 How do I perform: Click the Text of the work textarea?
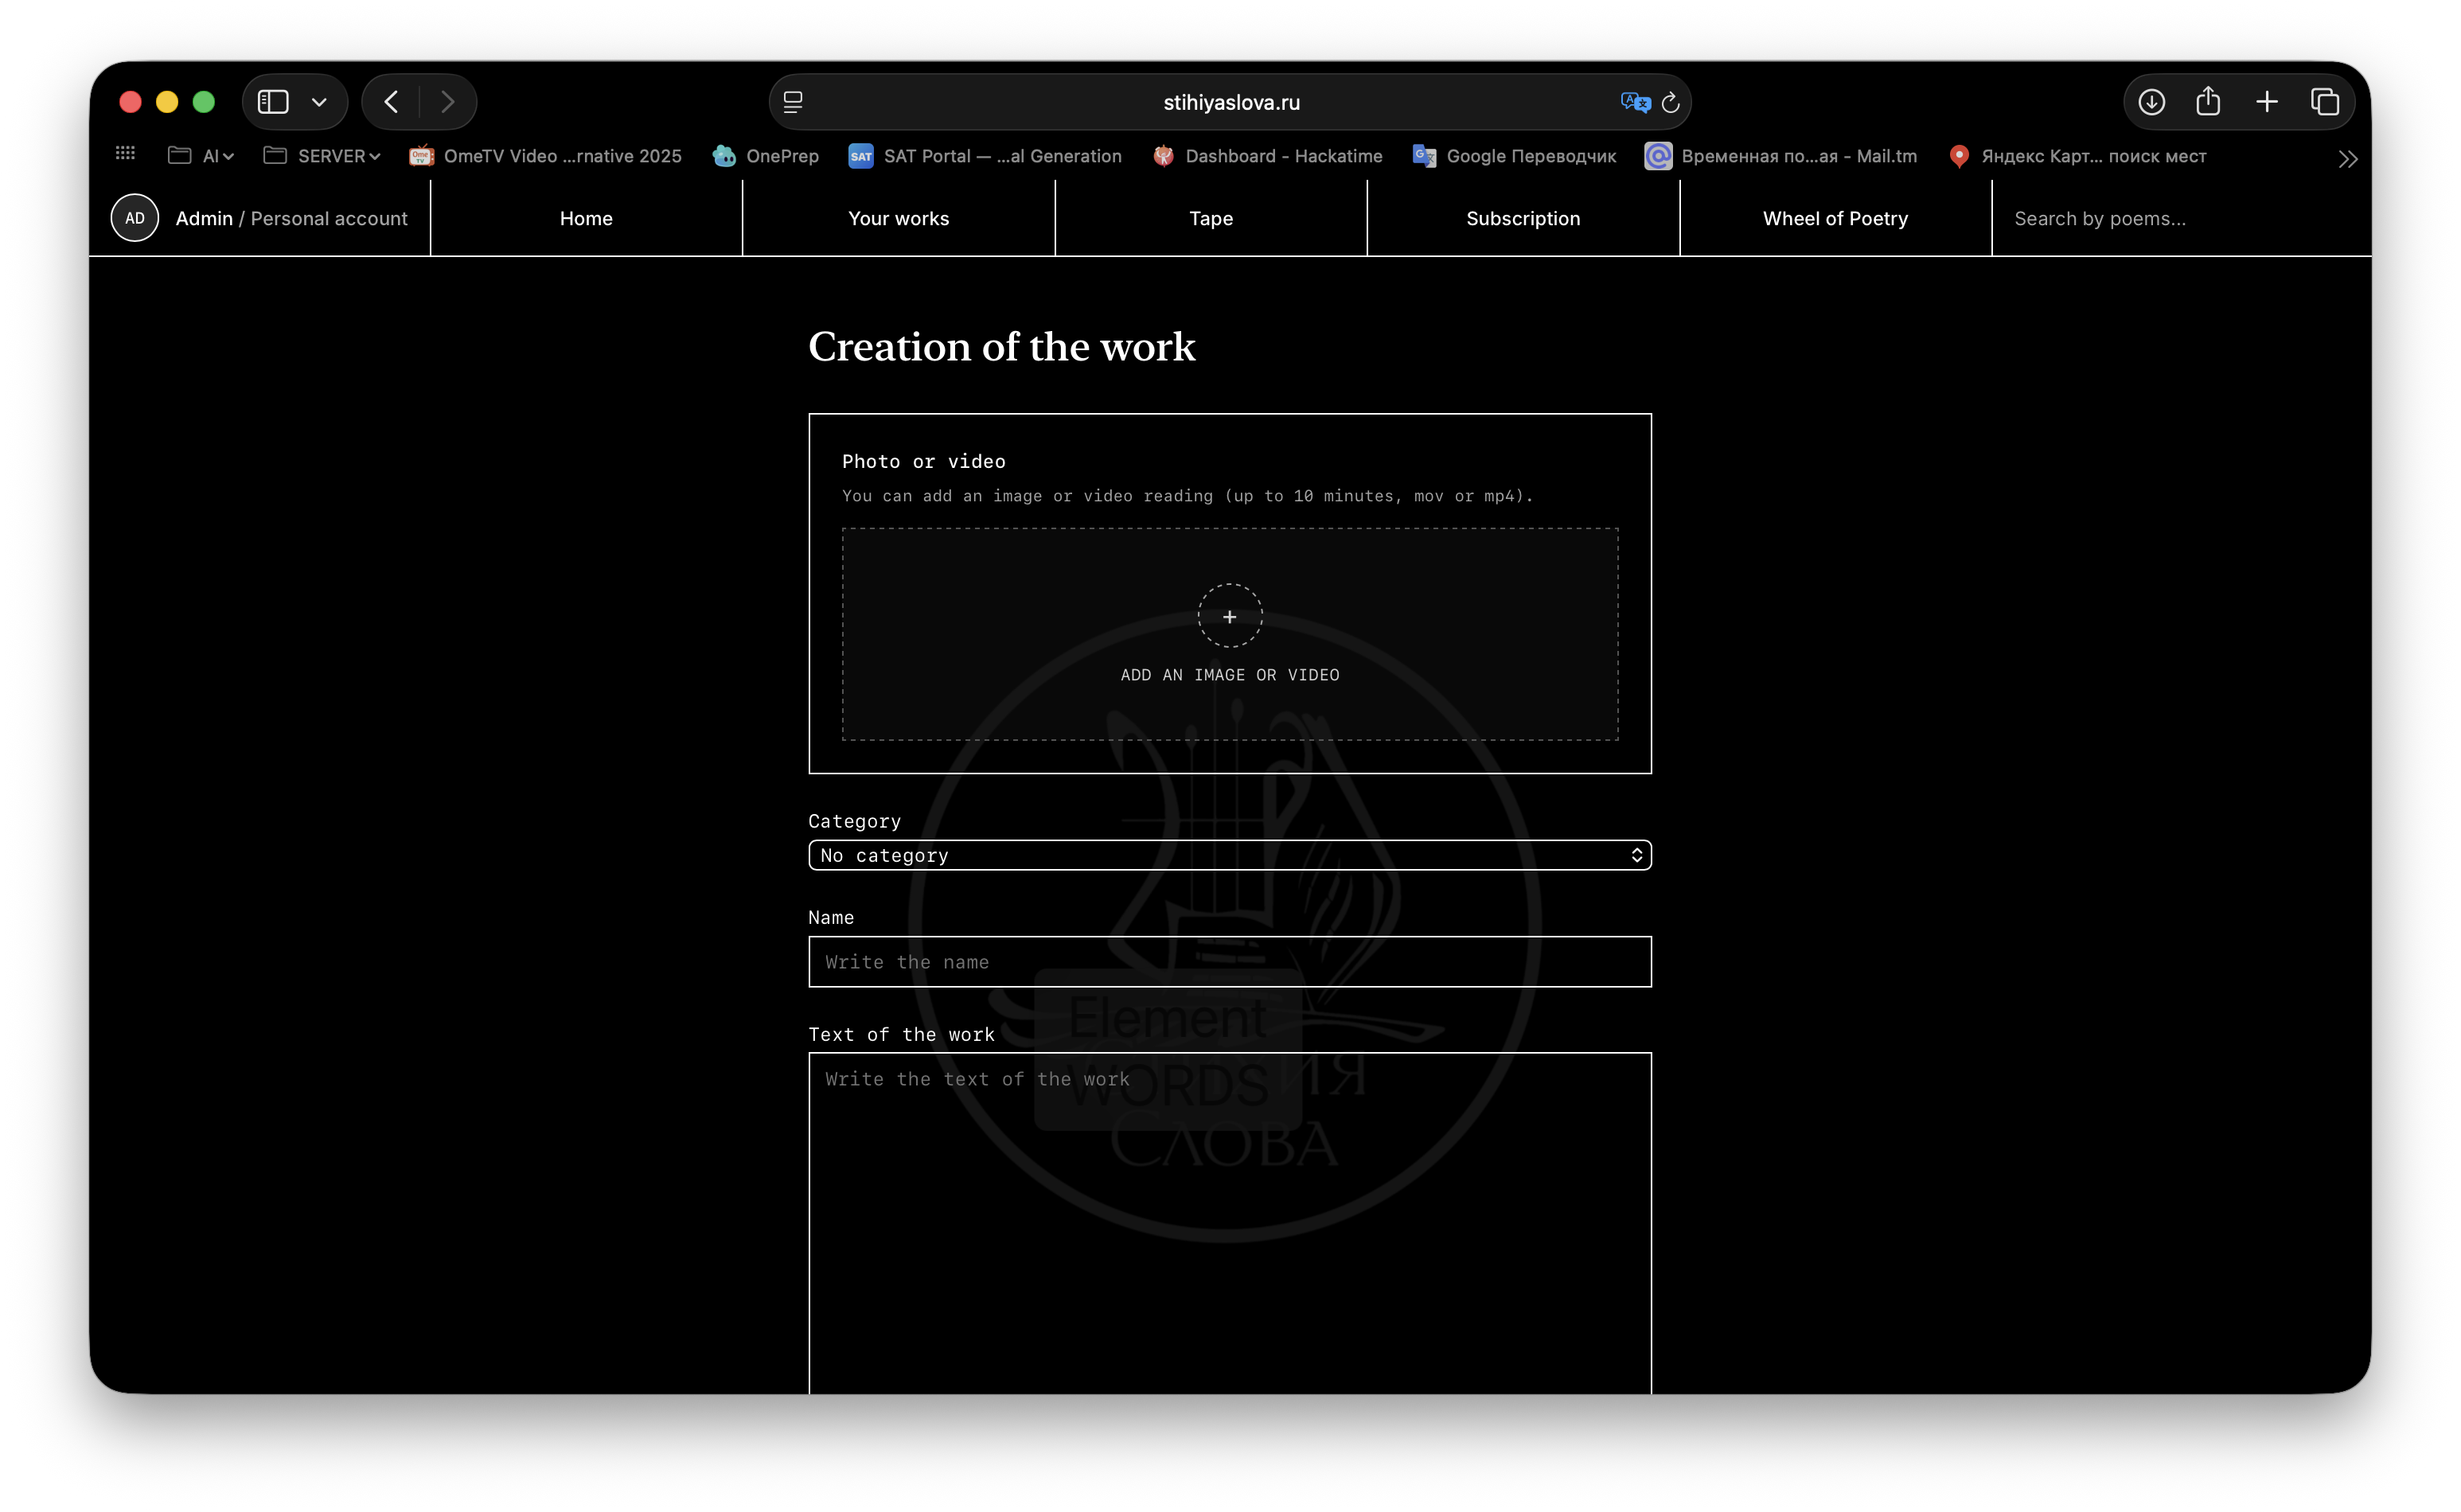(x=1230, y=1223)
